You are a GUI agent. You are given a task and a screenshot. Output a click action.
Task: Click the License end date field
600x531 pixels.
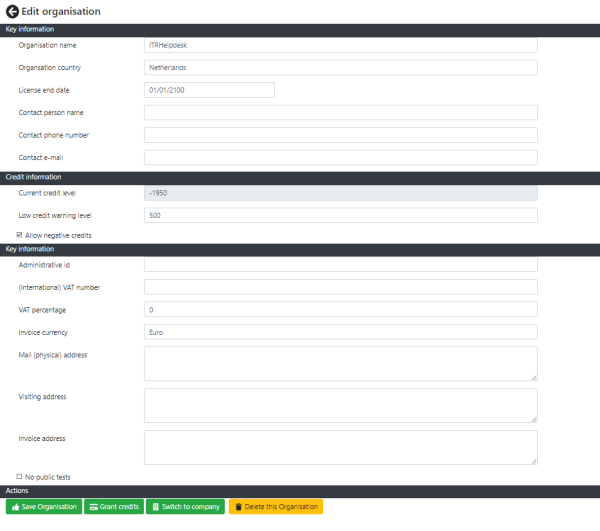[x=209, y=90]
